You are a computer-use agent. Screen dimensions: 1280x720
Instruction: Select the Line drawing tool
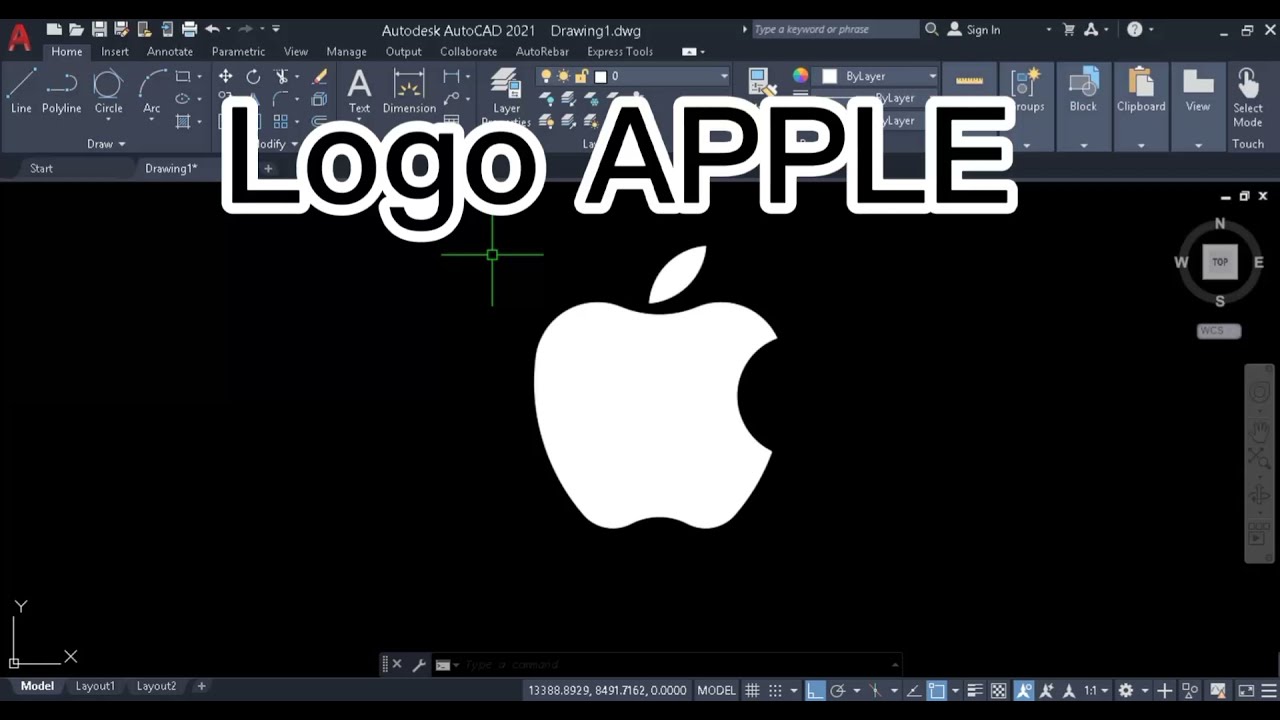pyautogui.click(x=21, y=91)
